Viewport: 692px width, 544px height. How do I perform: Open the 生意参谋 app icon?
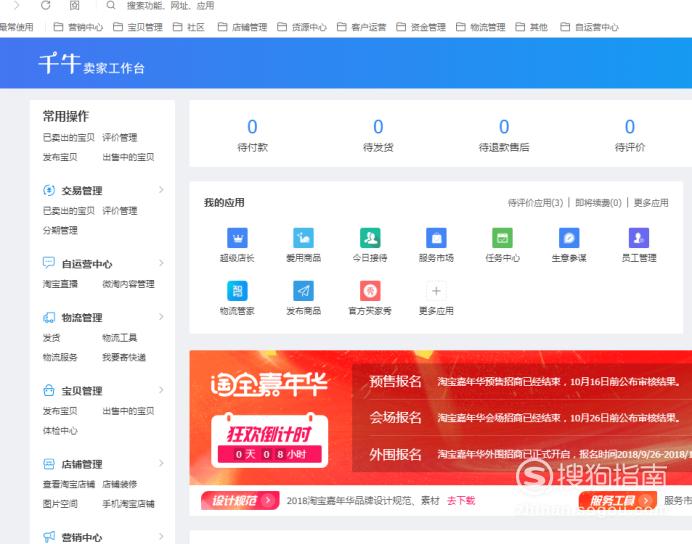569,238
